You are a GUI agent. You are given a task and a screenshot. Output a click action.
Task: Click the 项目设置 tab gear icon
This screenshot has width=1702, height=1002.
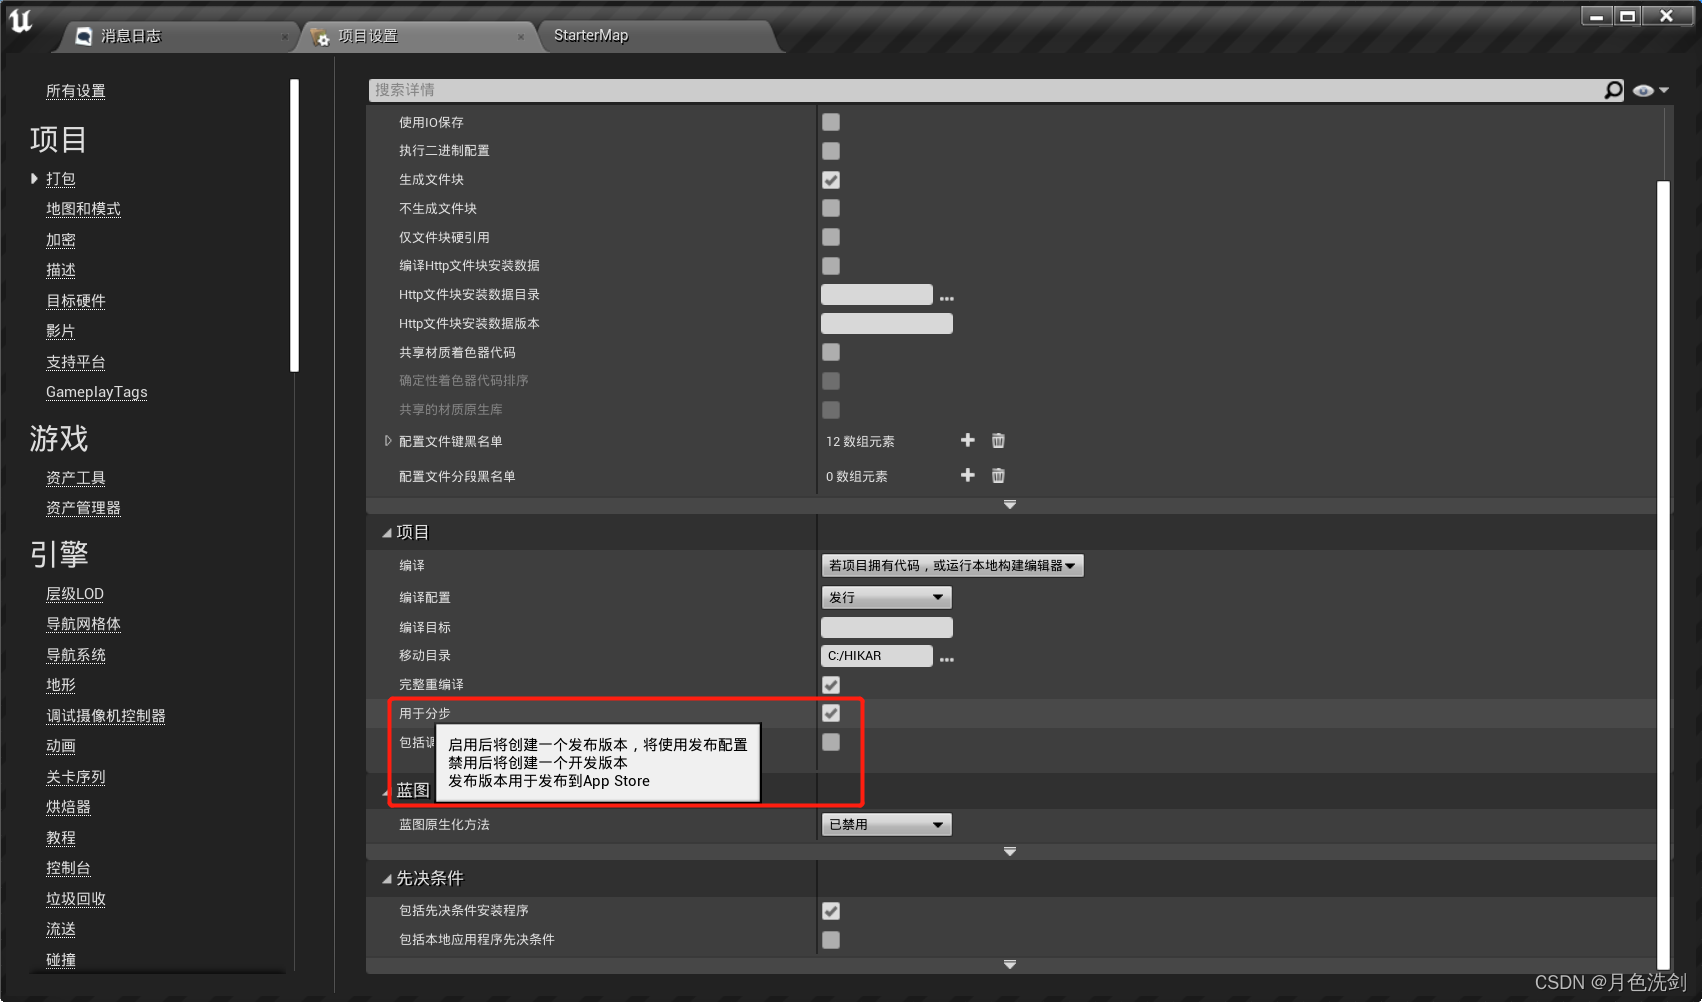point(320,37)
